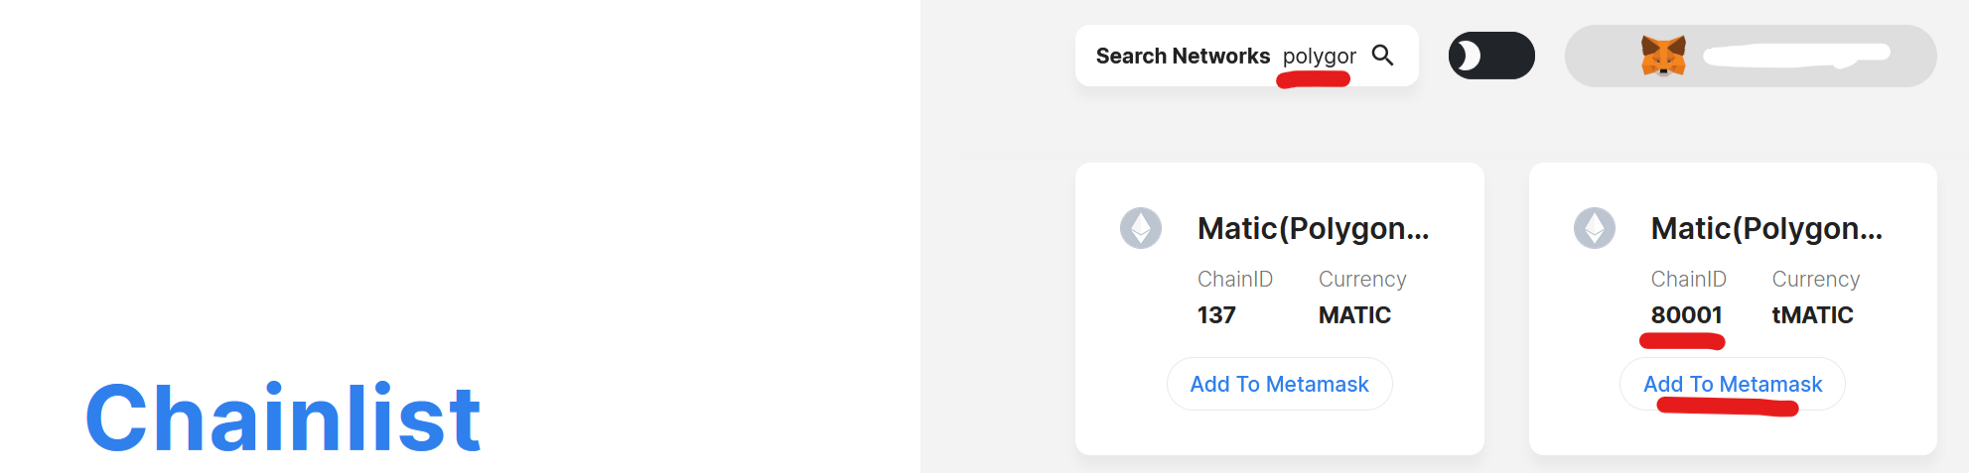Click Currency label above tMATIC

pos(1815,279)
